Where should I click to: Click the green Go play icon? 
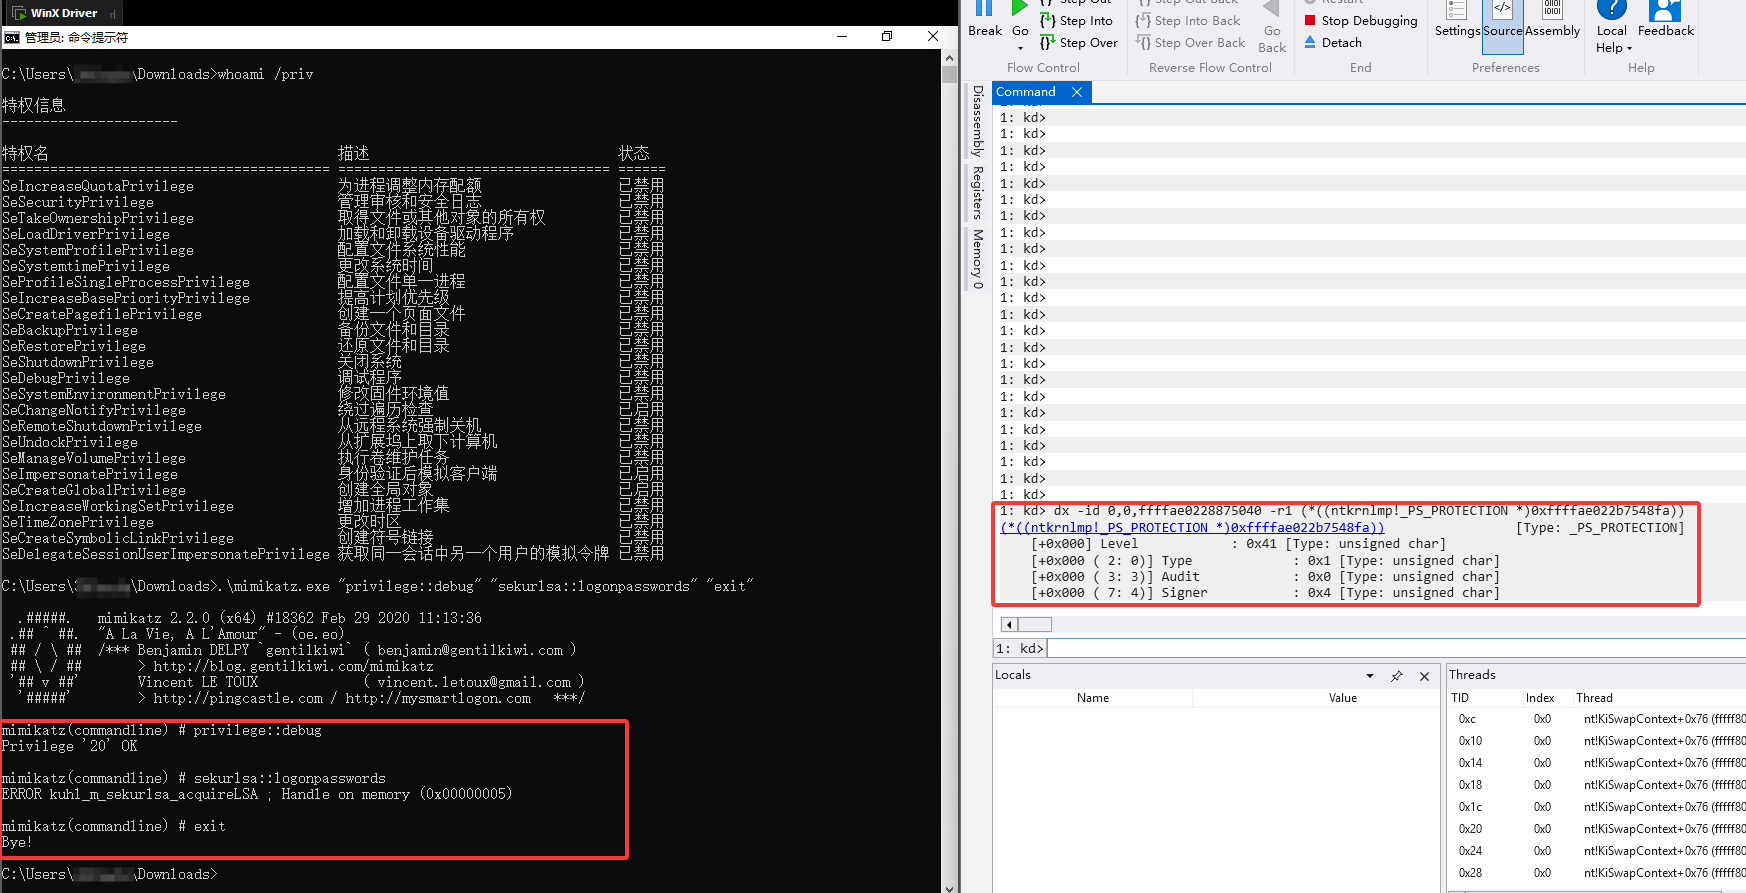[1019, 9]
